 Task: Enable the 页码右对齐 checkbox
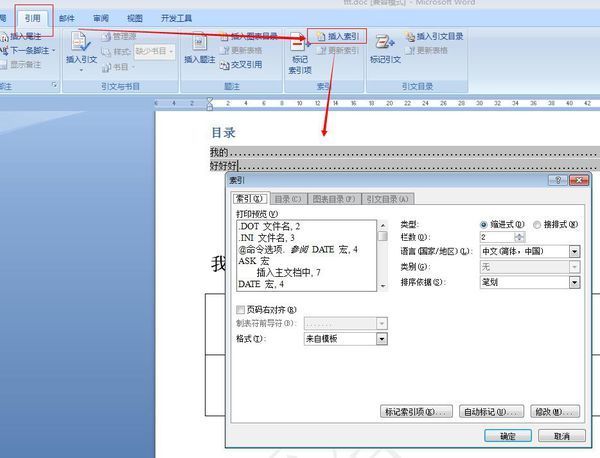pos(240,310)
